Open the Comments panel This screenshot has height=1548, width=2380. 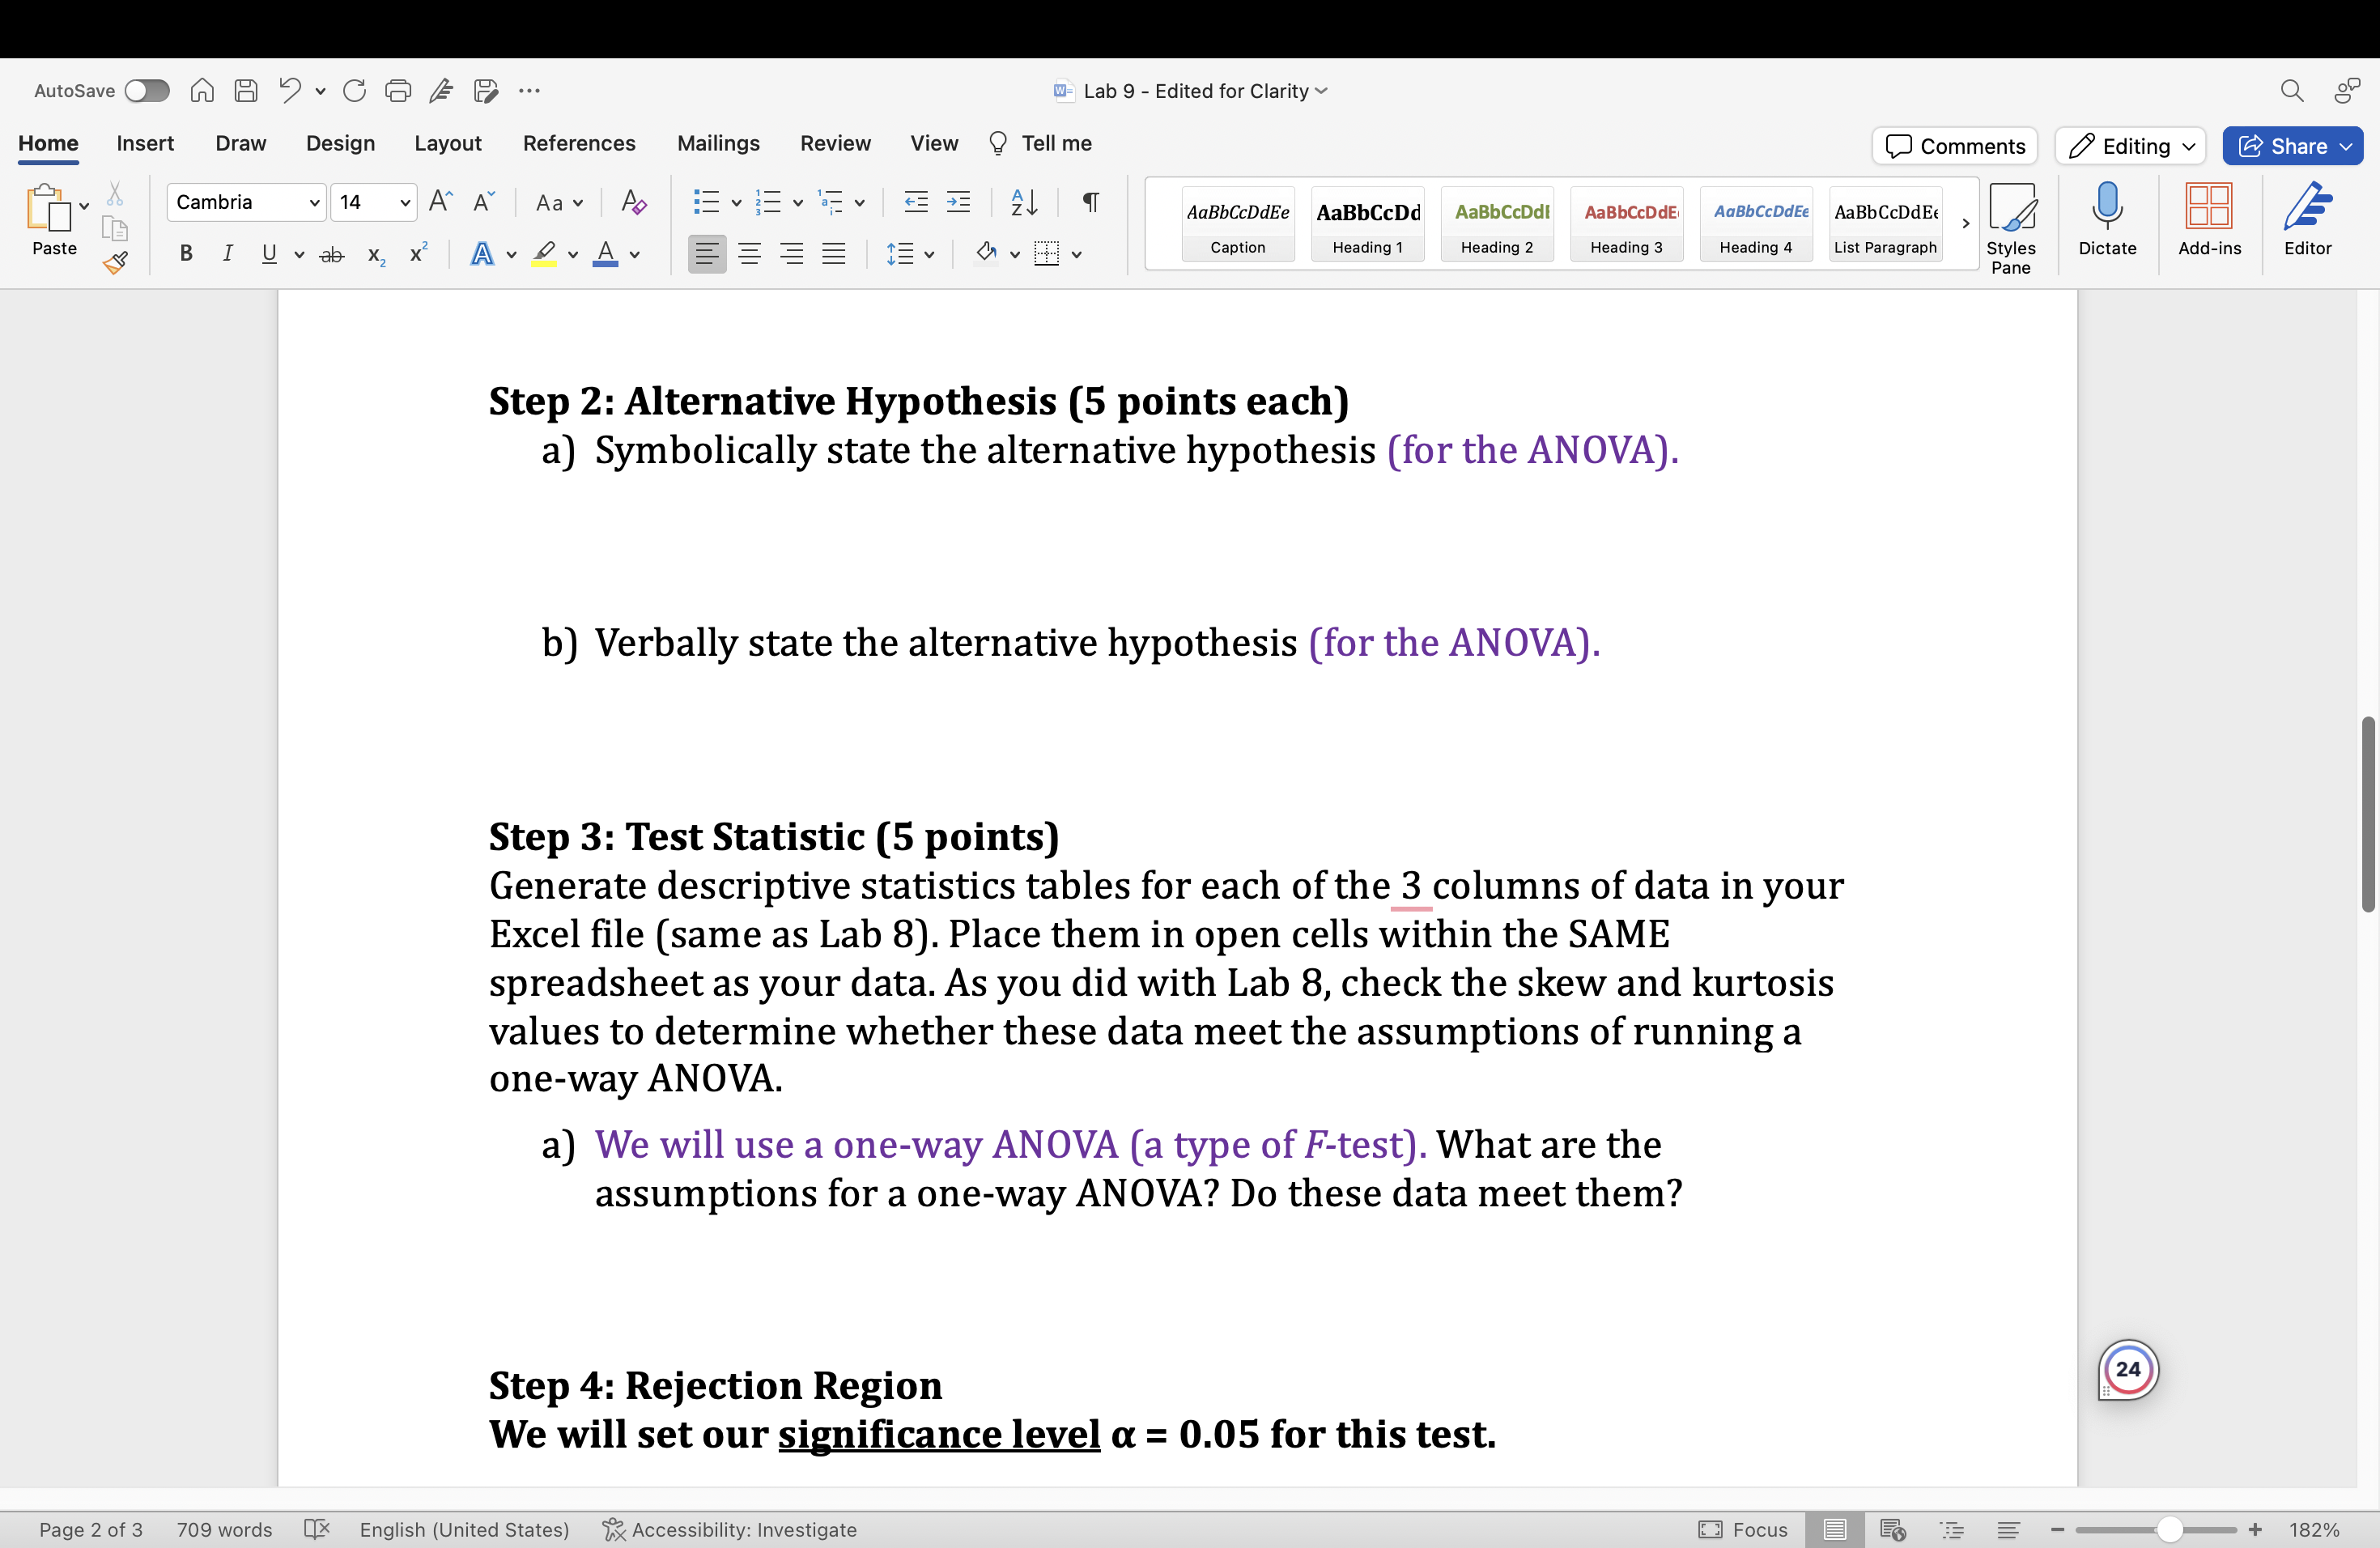coord(1953,146)
